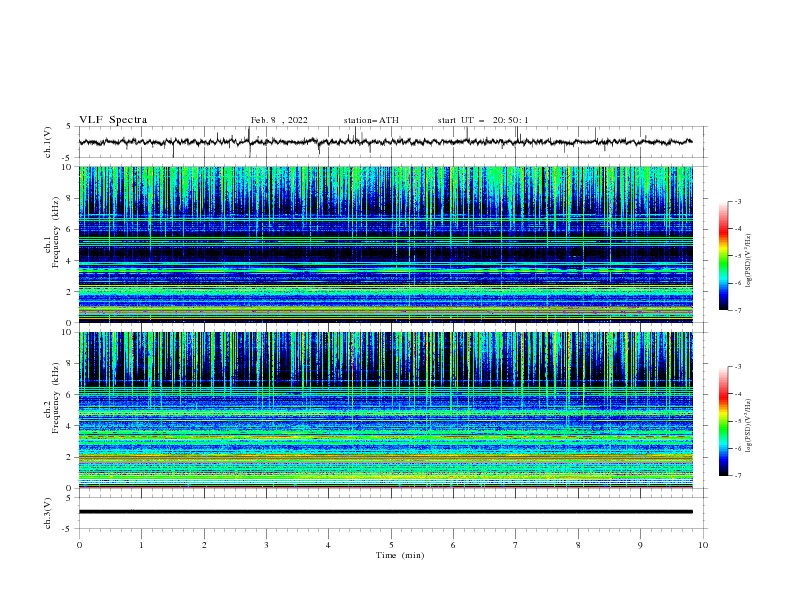Image resolution: width=792 pixels, height=612 pixels.
Task: Click inside the ch.2 spectrogram panel
Action: click(386, 410)
